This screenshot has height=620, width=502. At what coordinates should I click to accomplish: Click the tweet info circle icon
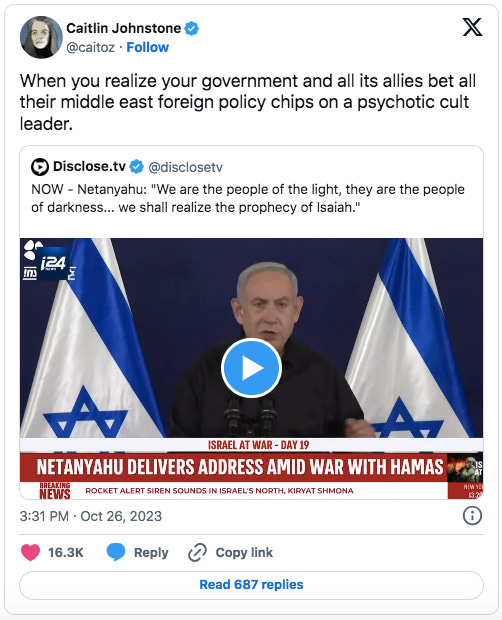[x=472, y=516]
